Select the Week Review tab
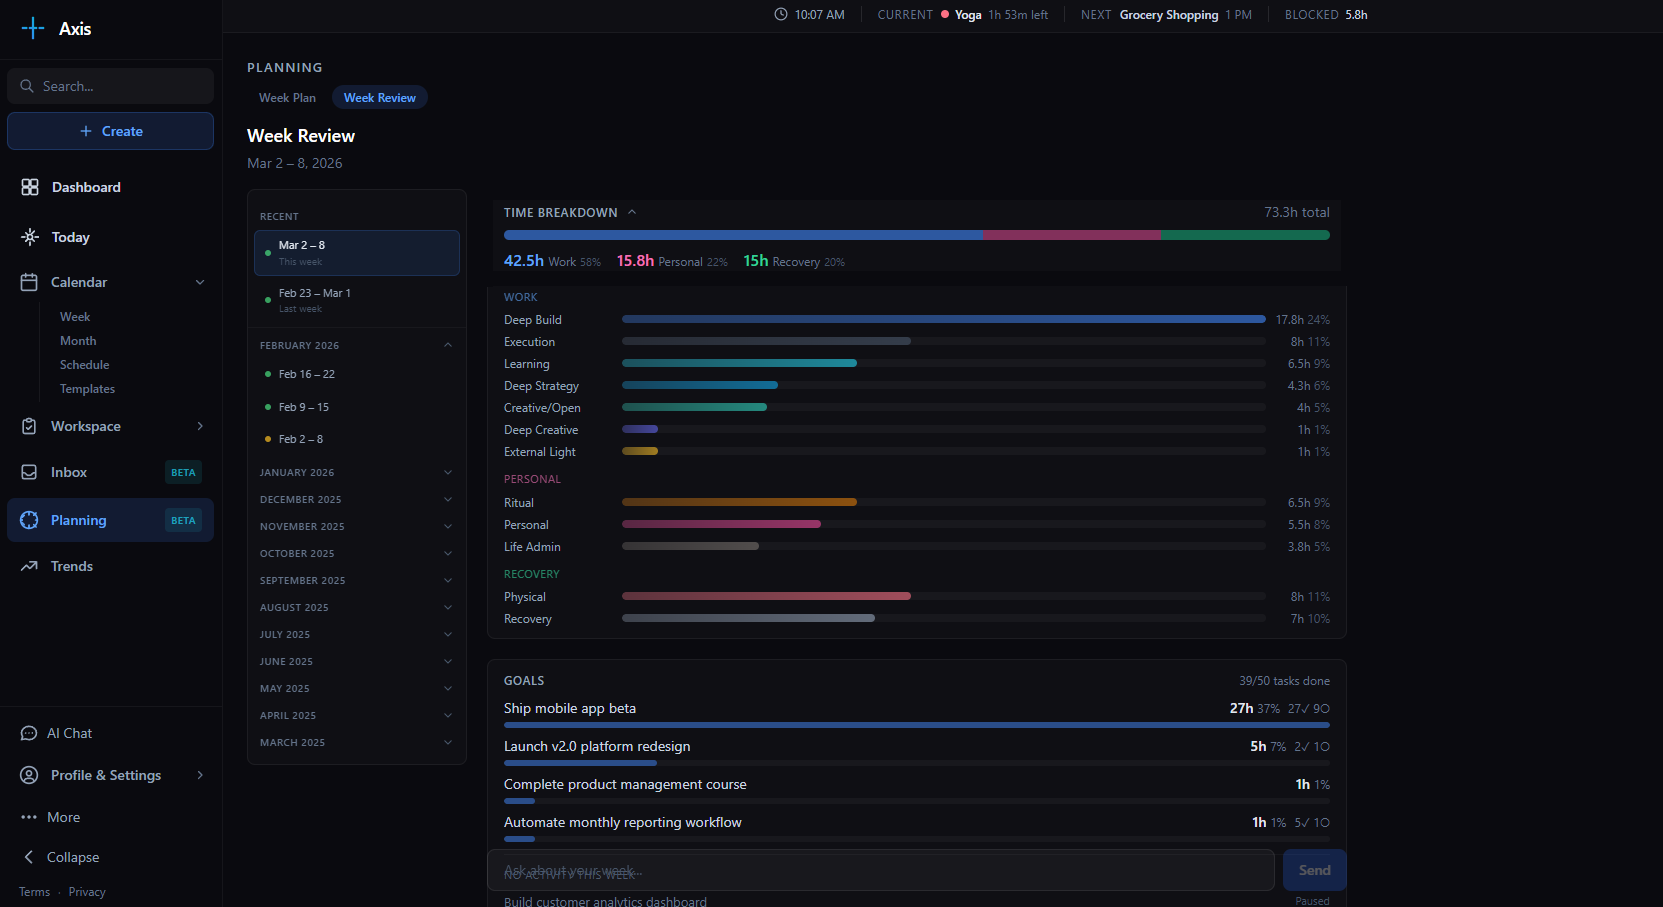 [379, 97]
